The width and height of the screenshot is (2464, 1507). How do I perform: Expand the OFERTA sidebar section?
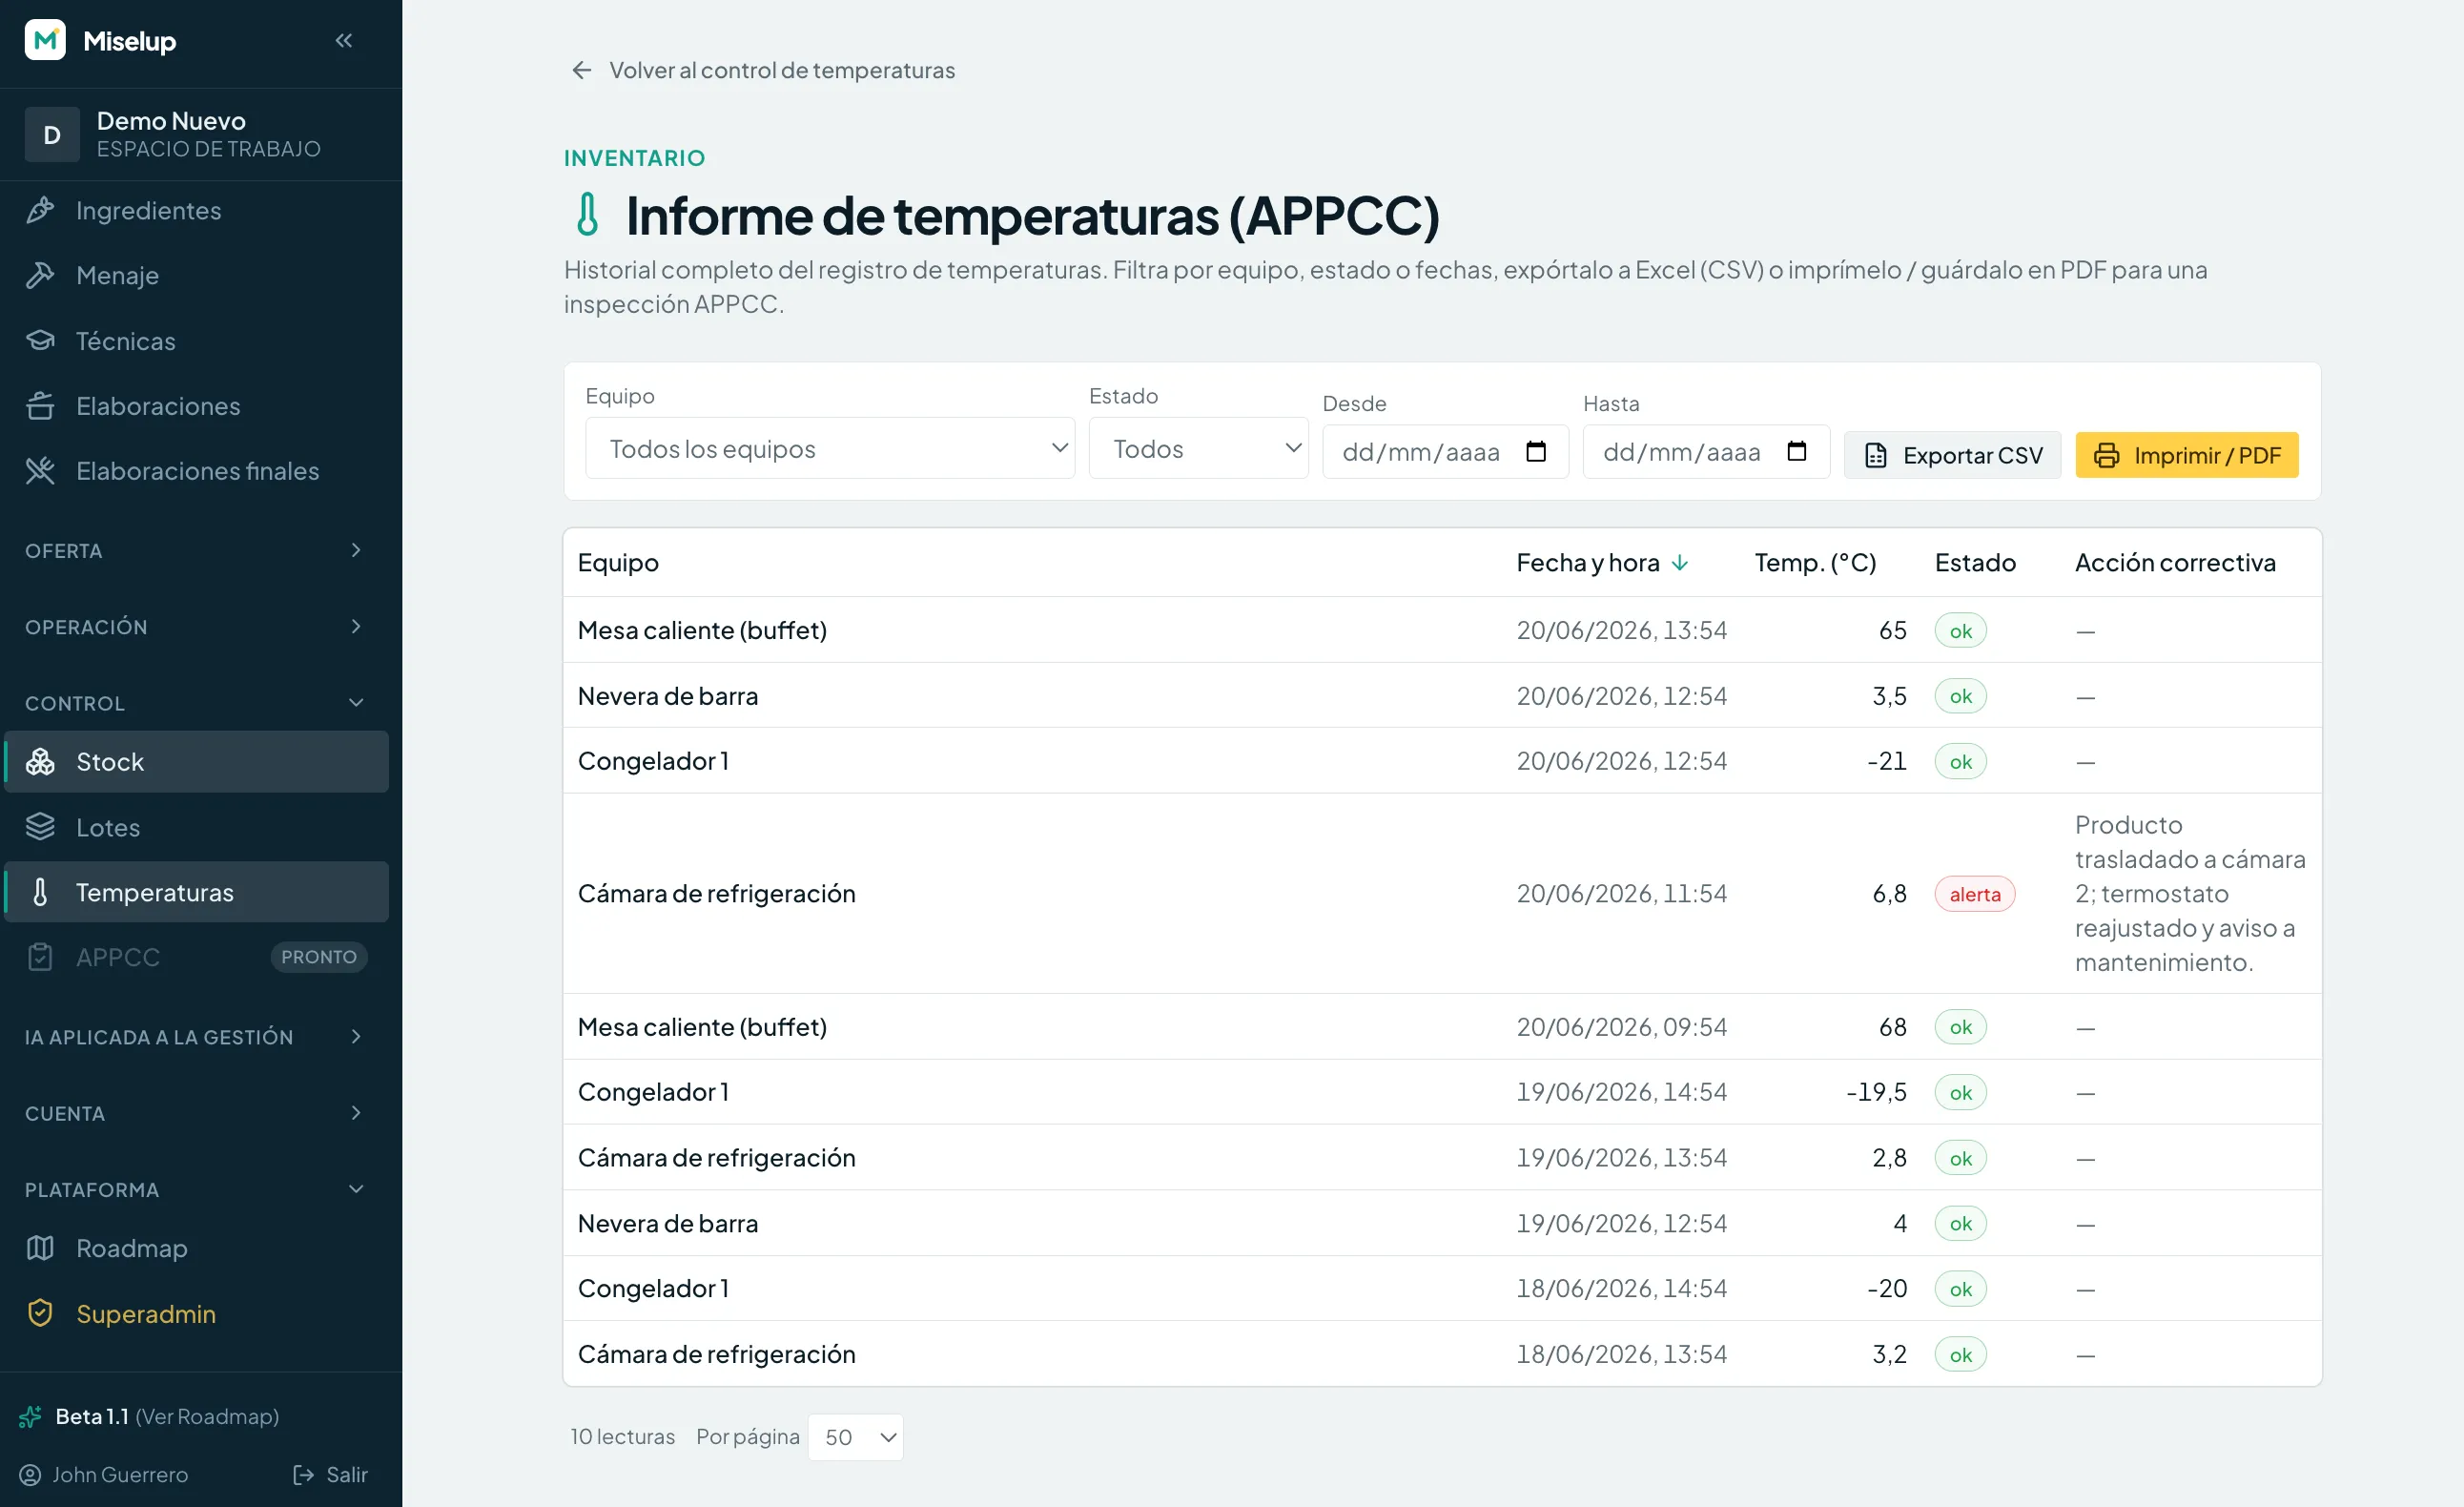pyautogui.click(x=196, y=551)
